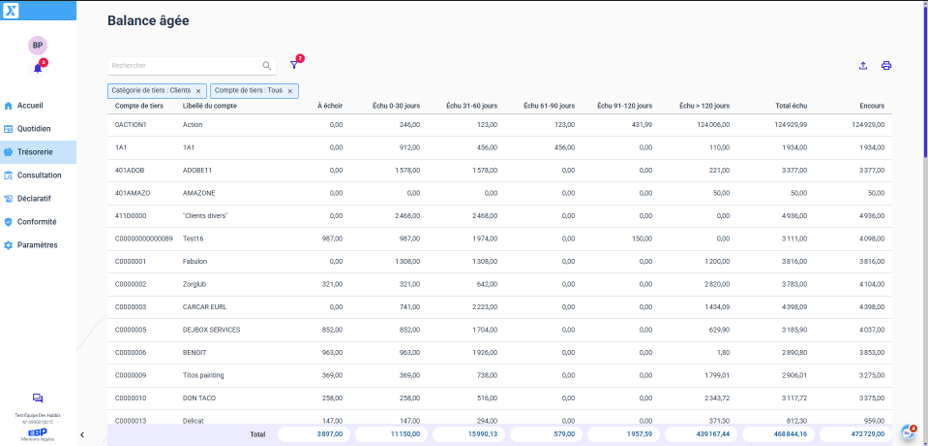928x446 pixels.
Task: Open the notifications bell
Action: coord(38,68)
